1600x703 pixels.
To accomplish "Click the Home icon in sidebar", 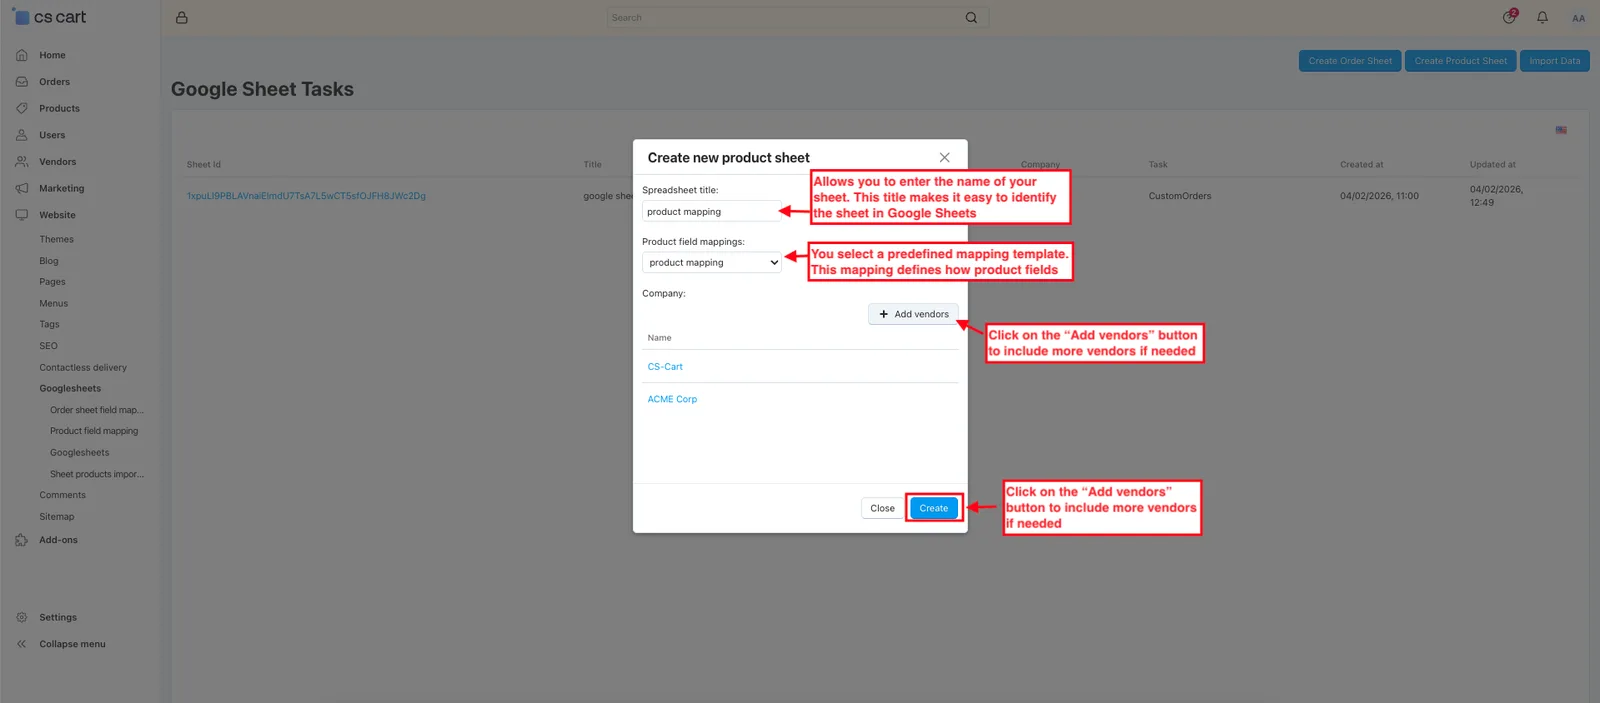I will pyautogui.click(x=22, y=55).
